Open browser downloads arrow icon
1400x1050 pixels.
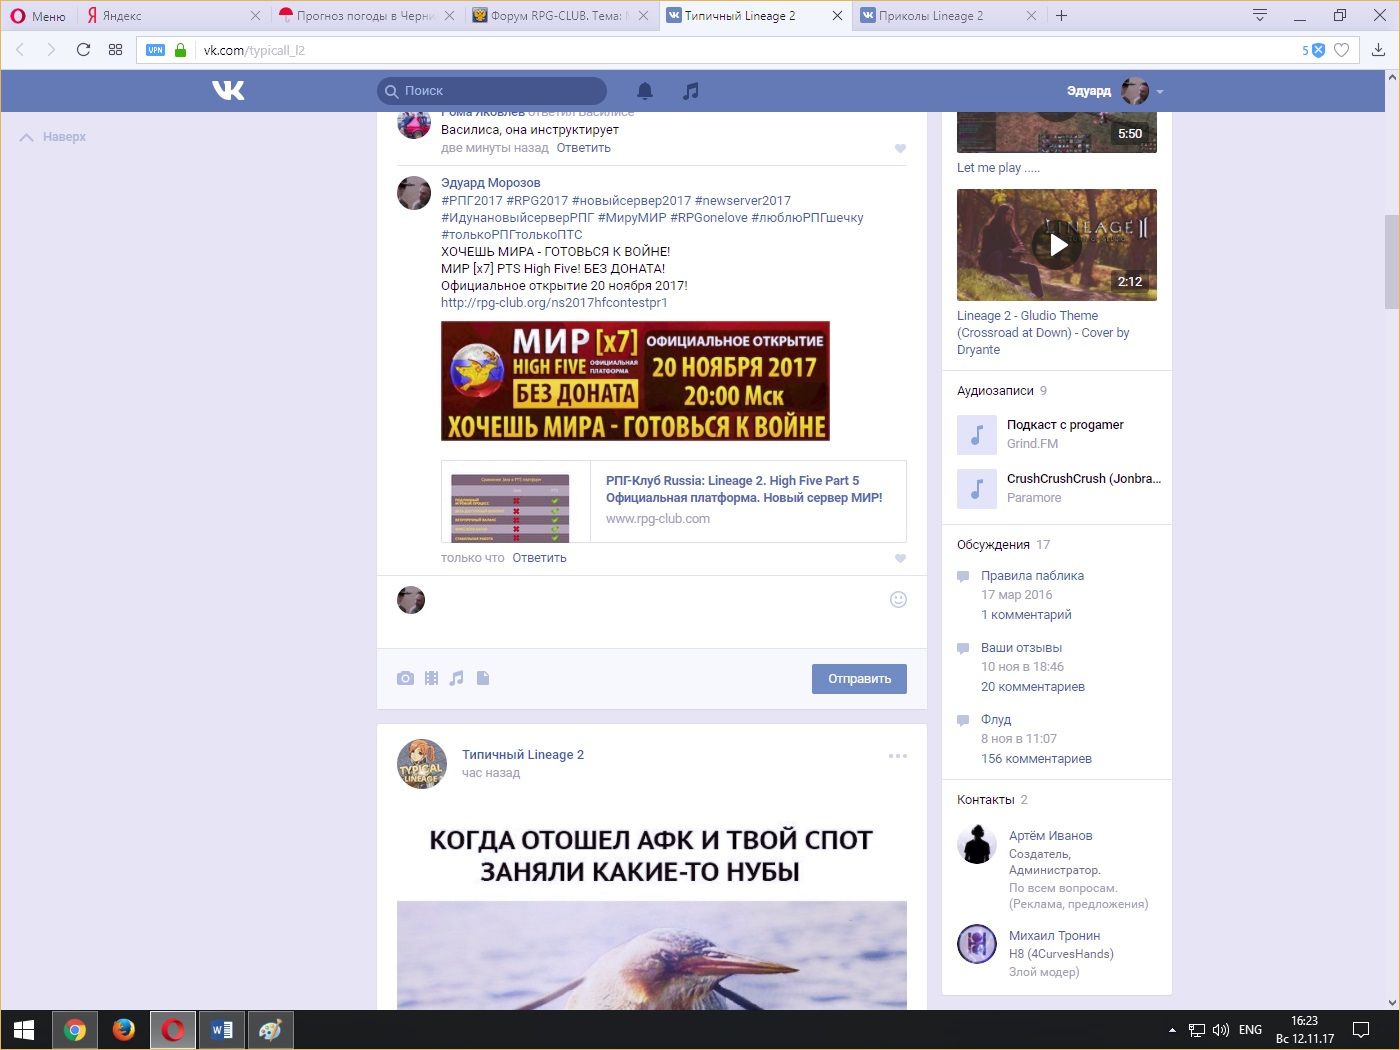[x=1378, y=50]
